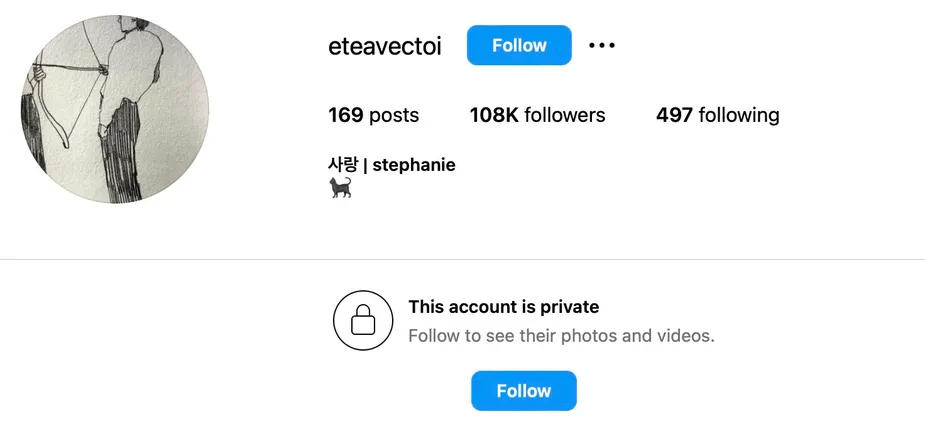Screen dimensions: 925x431
Task: Click the number 108K in stats
Action: click(x=494, y=115)
